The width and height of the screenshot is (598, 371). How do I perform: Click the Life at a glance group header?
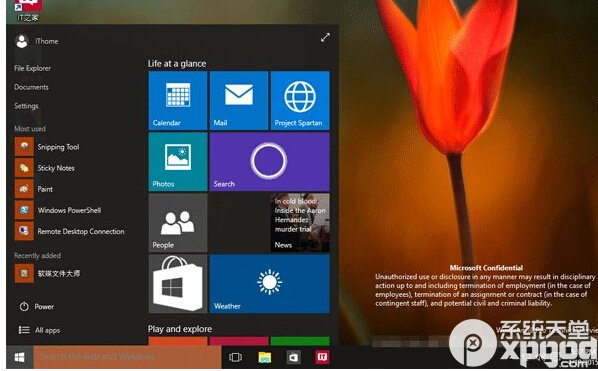point(177,64)
